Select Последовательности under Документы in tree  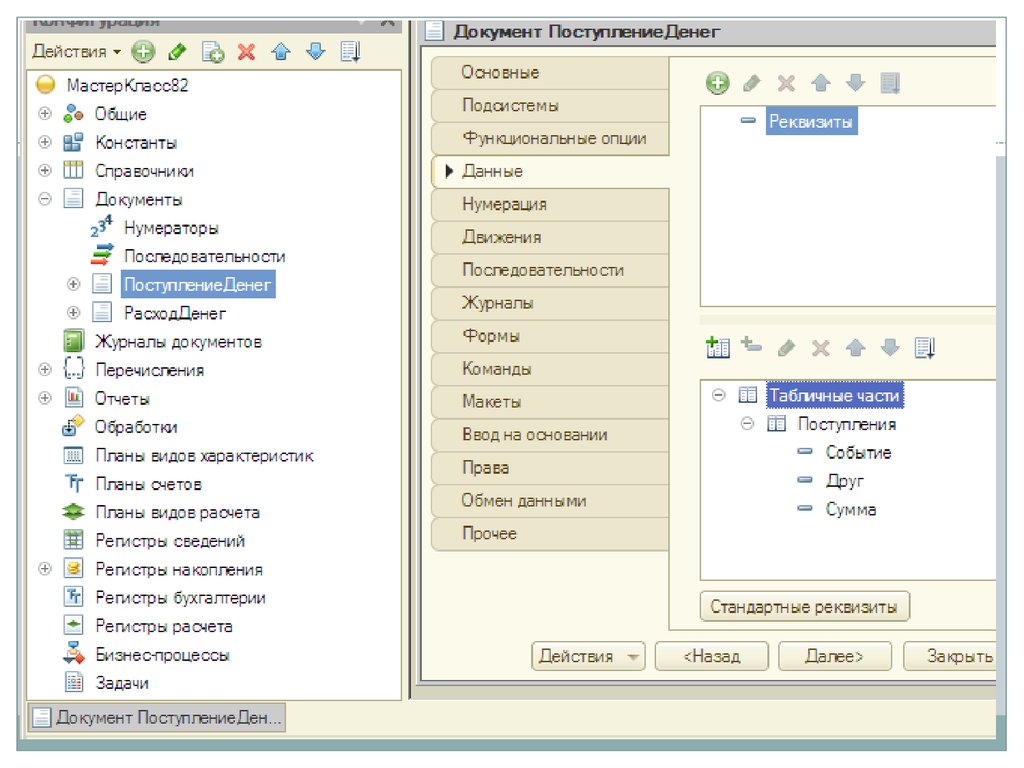204,256
